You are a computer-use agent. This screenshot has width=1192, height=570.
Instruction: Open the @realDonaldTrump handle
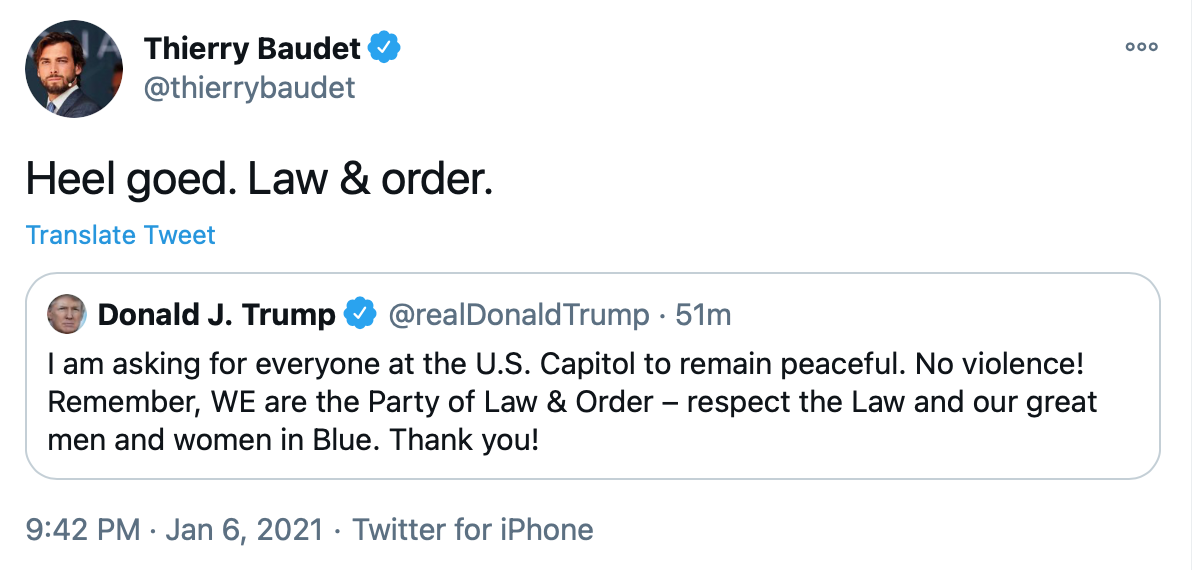(518, 315)
